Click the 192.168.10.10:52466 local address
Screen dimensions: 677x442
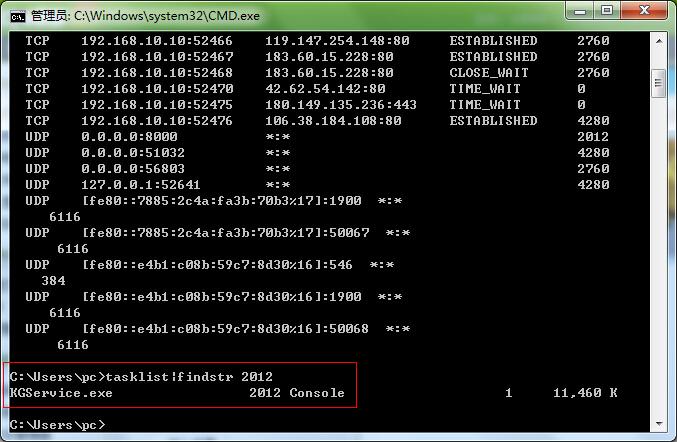pos(157,41)
